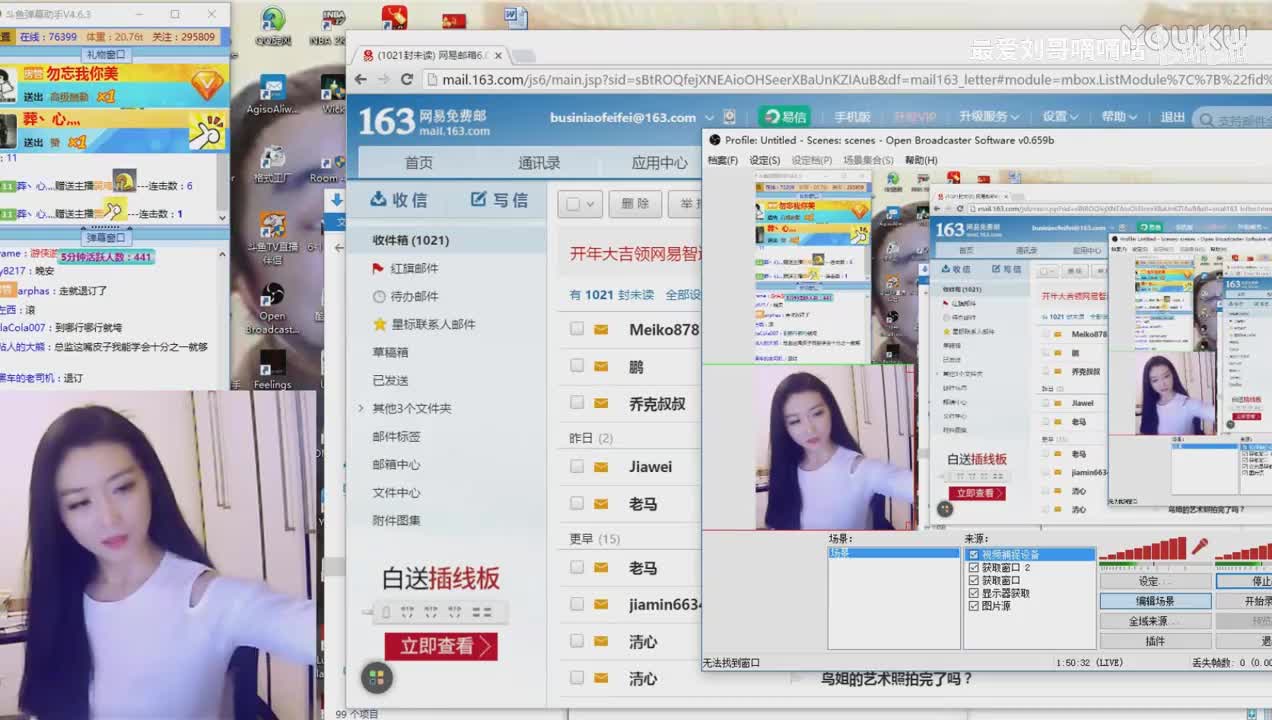Open the account dropdown beside busniaofeifei@163.com

click(708, 118)
